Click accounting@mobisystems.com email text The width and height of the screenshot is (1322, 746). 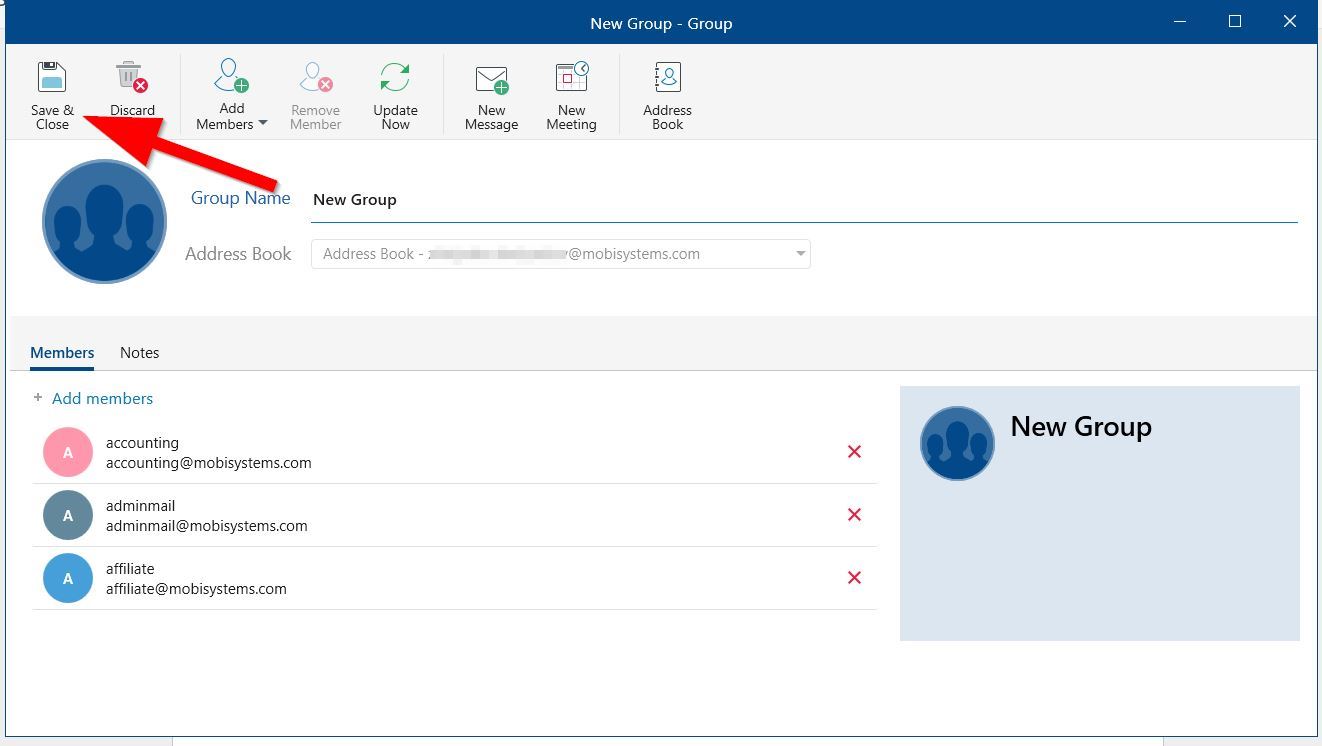(209, 463)
